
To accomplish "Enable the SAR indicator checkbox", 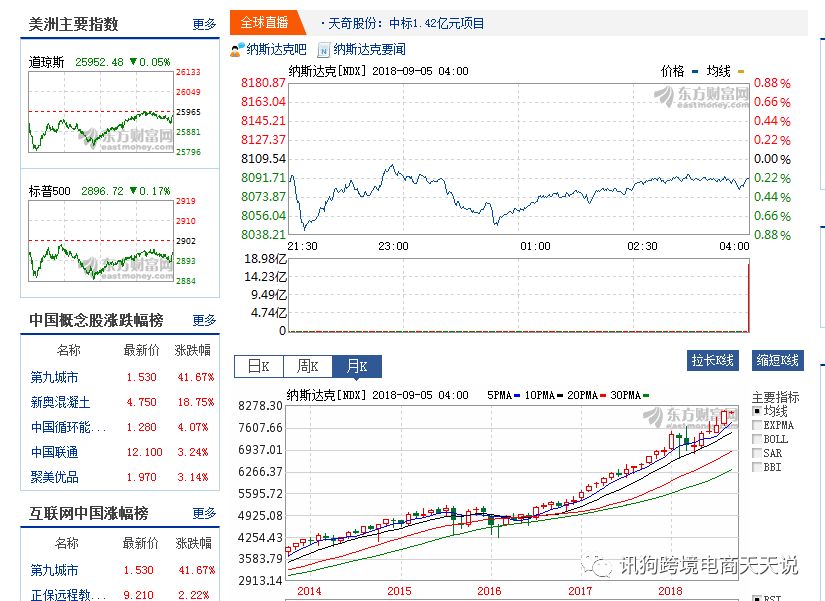I will click(x=757, y=453).
